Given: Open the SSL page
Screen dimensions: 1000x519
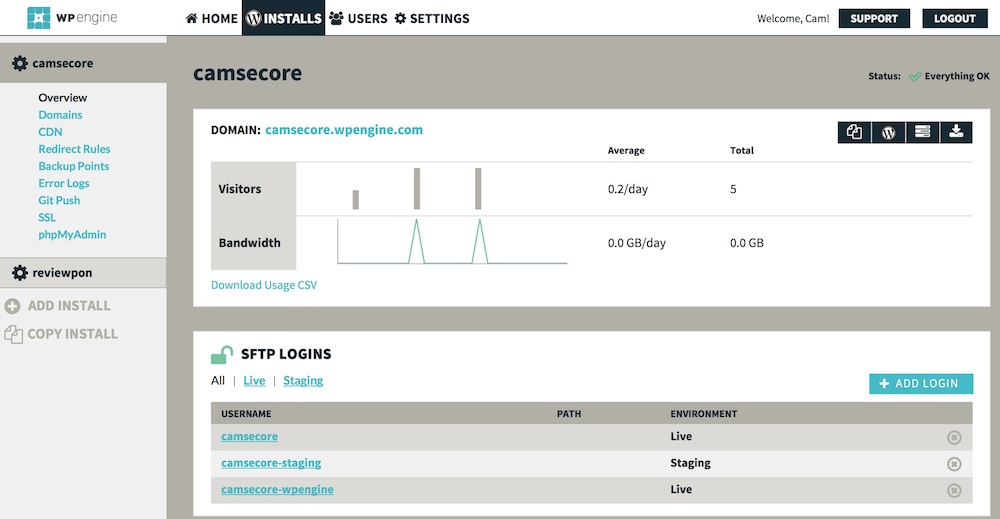Looking at the screenshot, I should point(47,217).
